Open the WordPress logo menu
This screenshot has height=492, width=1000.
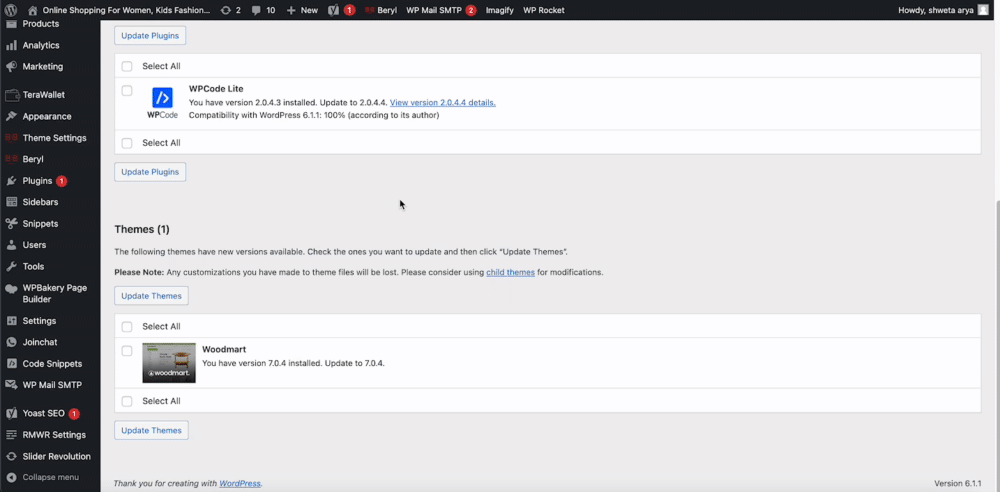point(11,10)
